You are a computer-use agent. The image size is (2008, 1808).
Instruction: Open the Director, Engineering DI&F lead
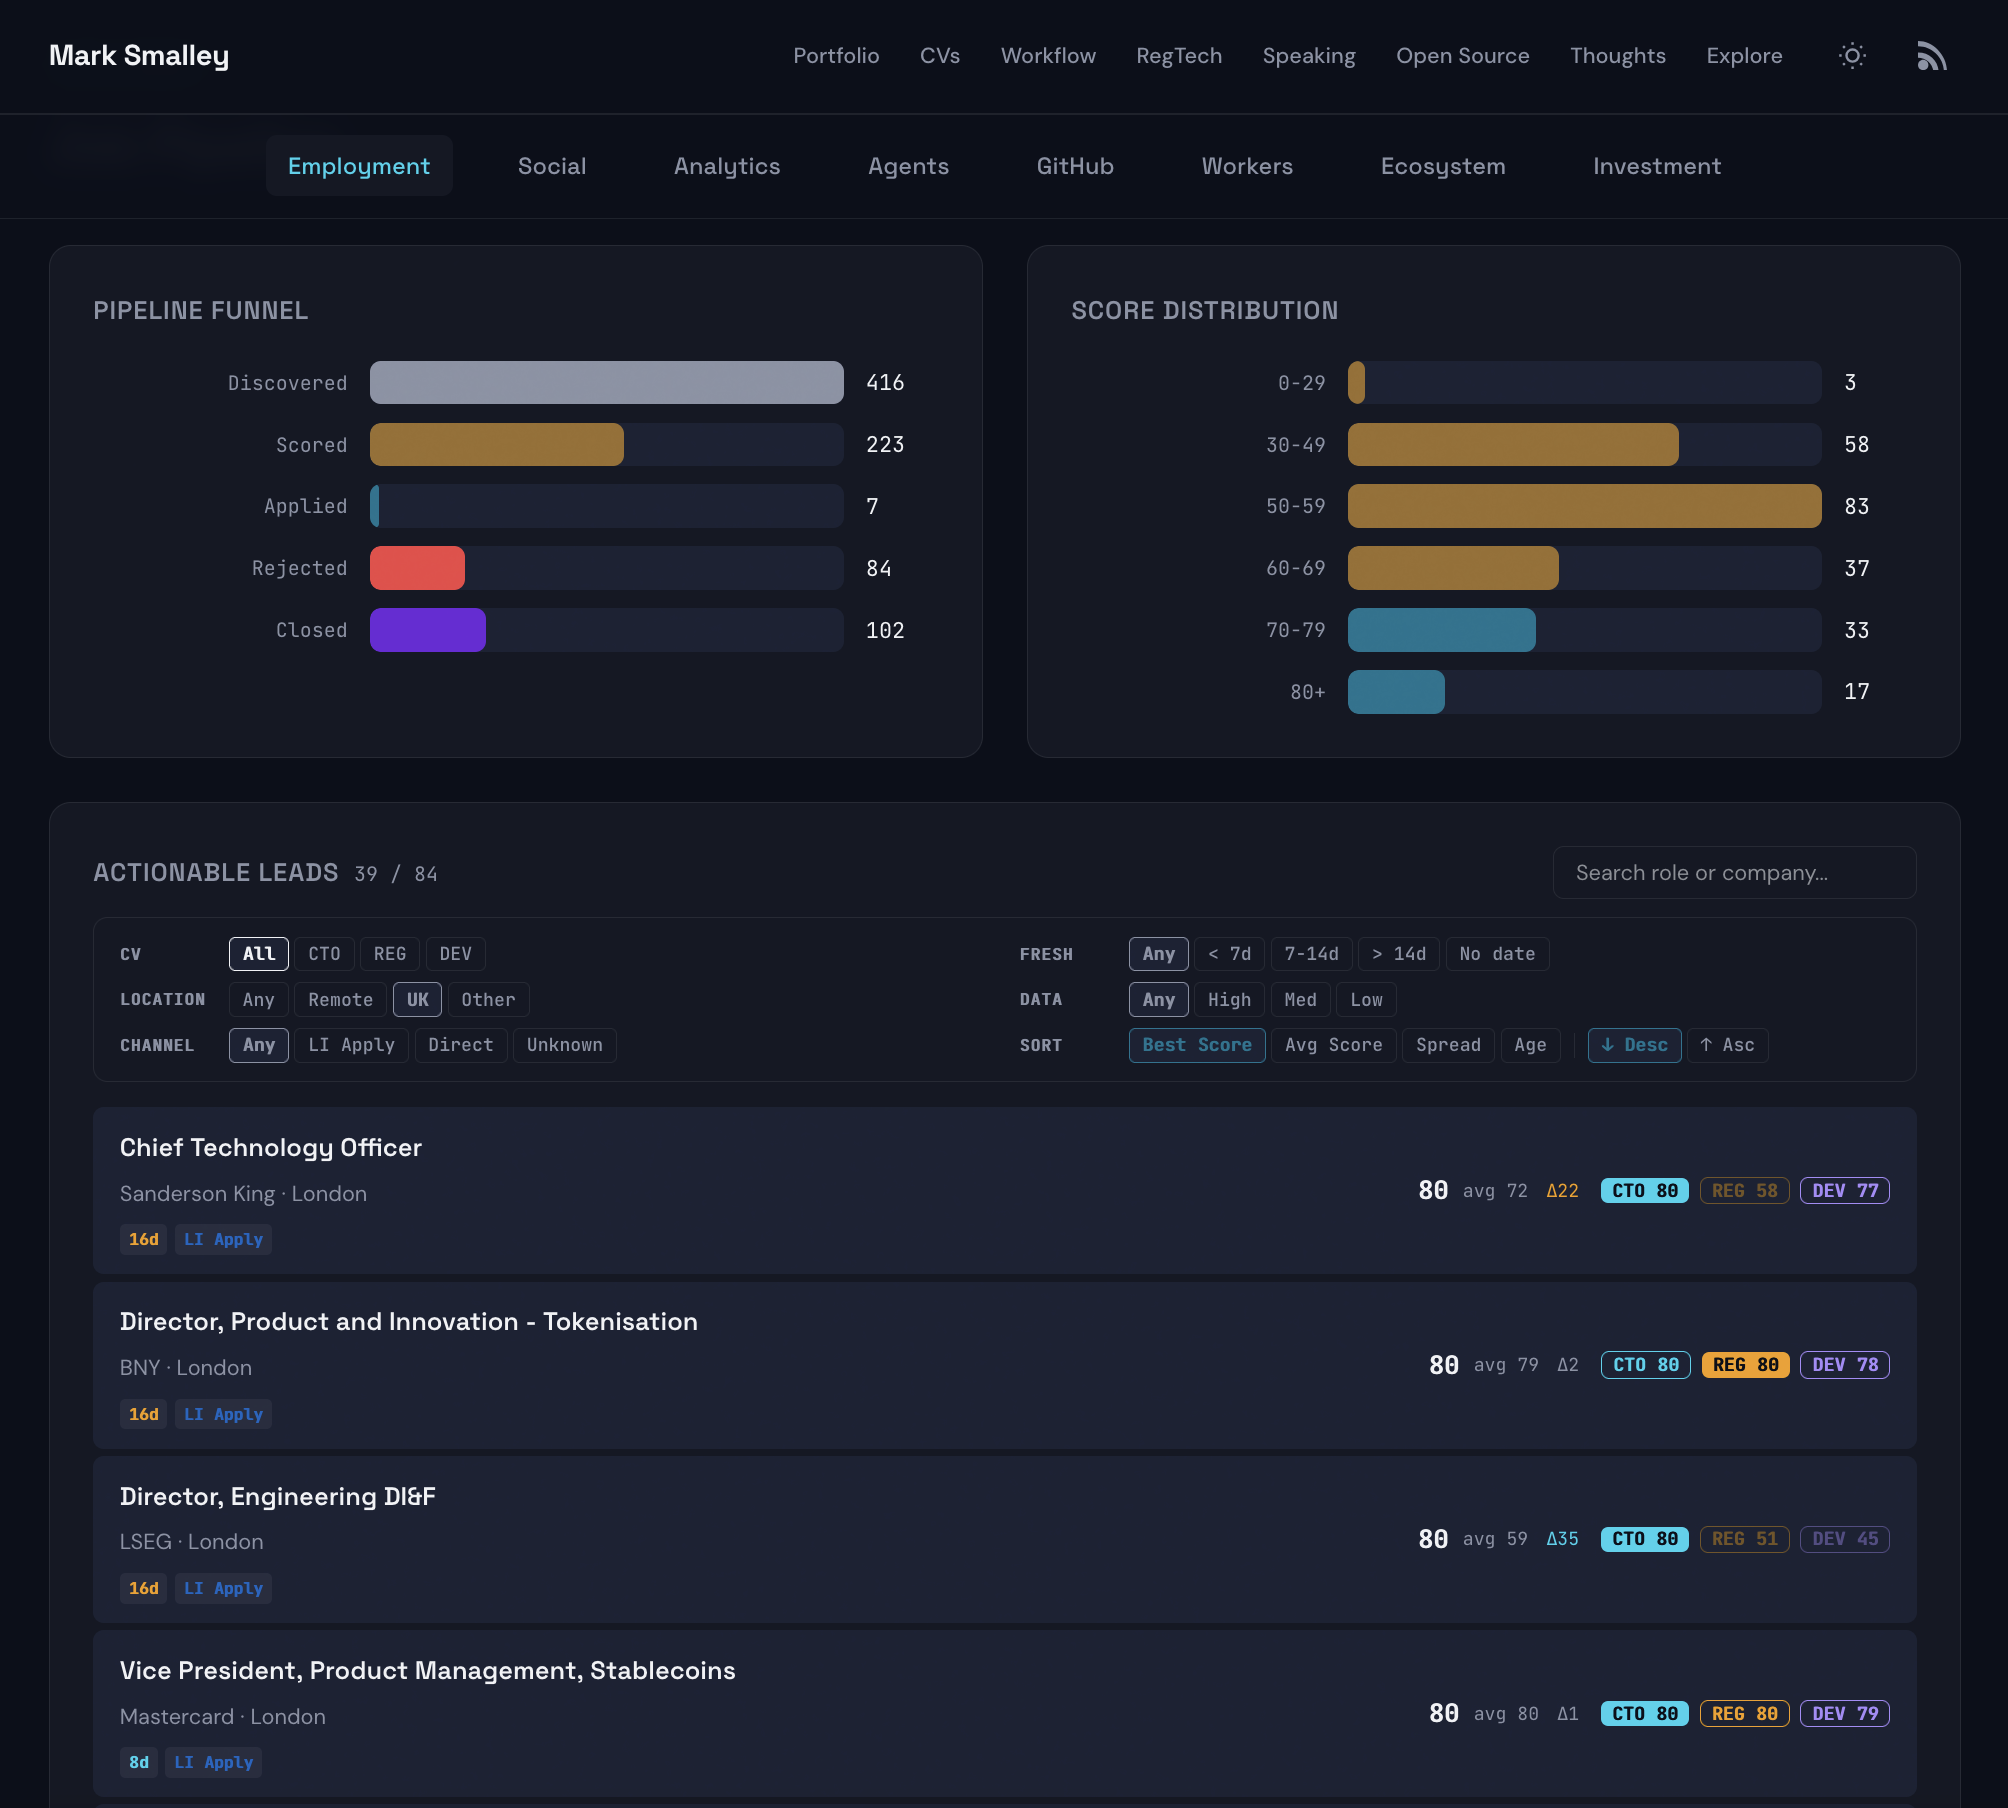tap(1004, 1539)
